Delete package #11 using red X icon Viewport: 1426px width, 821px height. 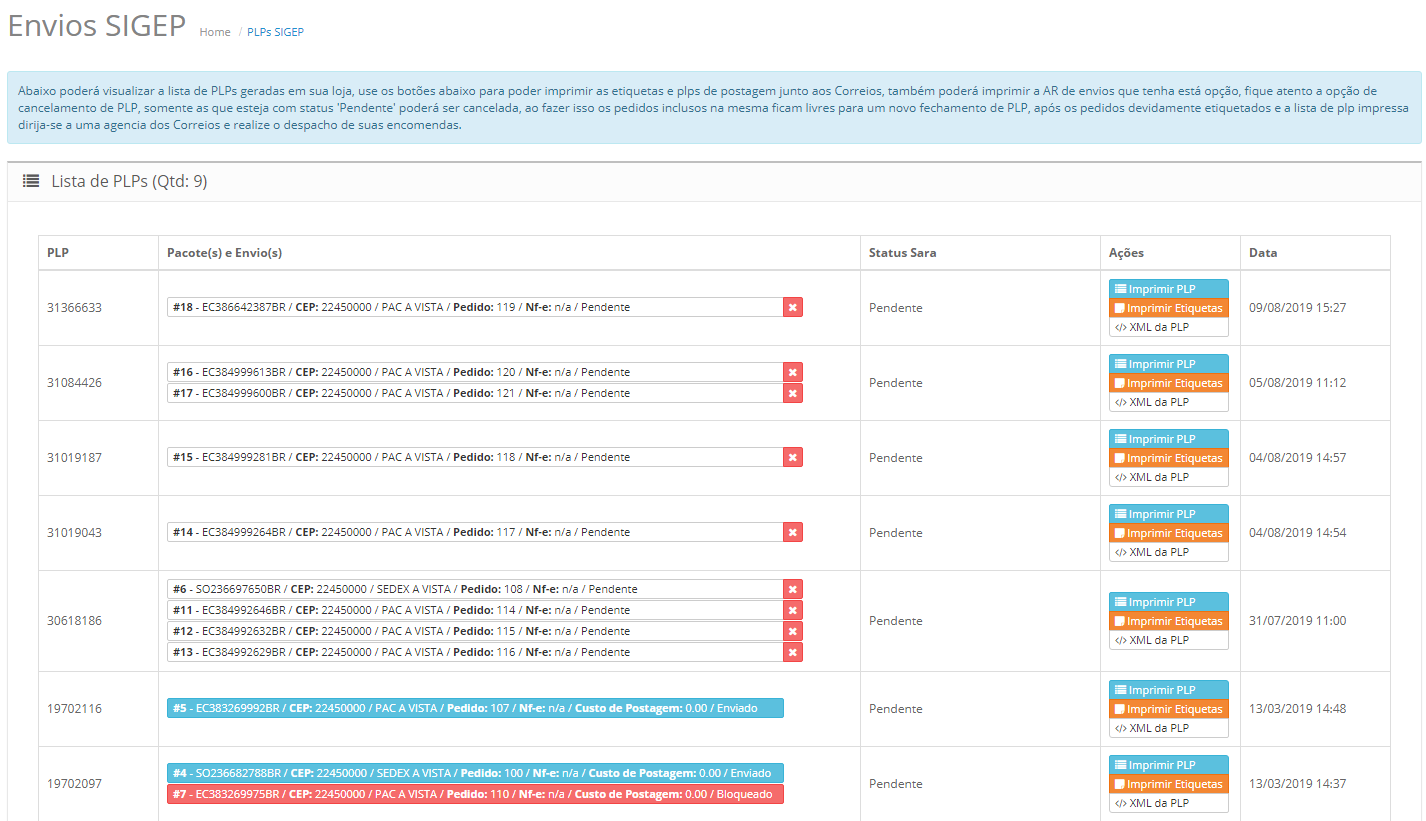pos(792,611)
